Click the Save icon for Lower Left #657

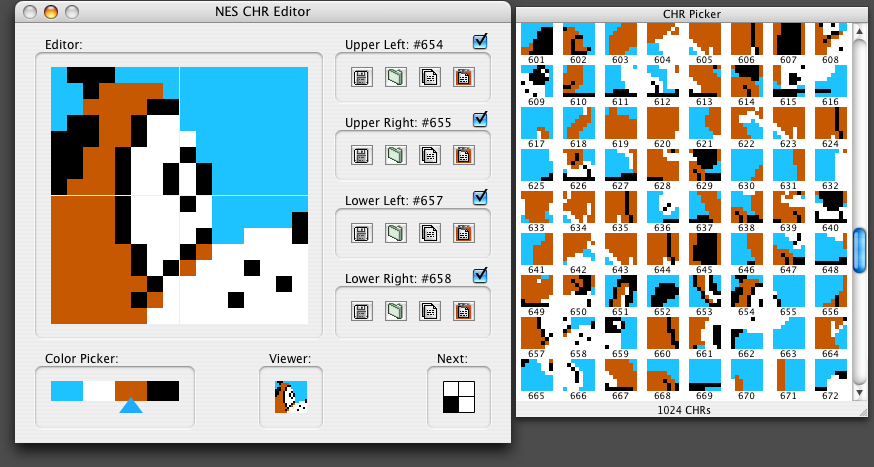(362, 234)
